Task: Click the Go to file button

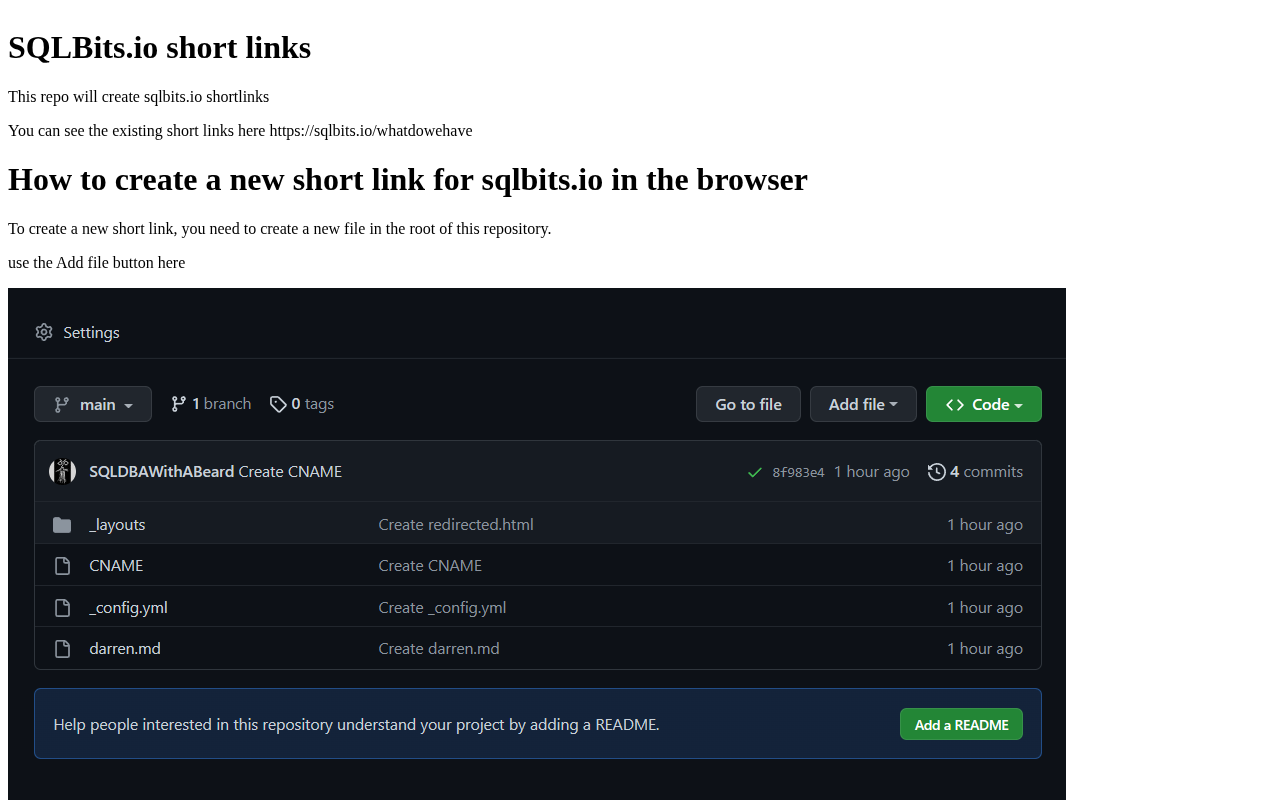Action: pyautogui.click(x=748, y=404)
